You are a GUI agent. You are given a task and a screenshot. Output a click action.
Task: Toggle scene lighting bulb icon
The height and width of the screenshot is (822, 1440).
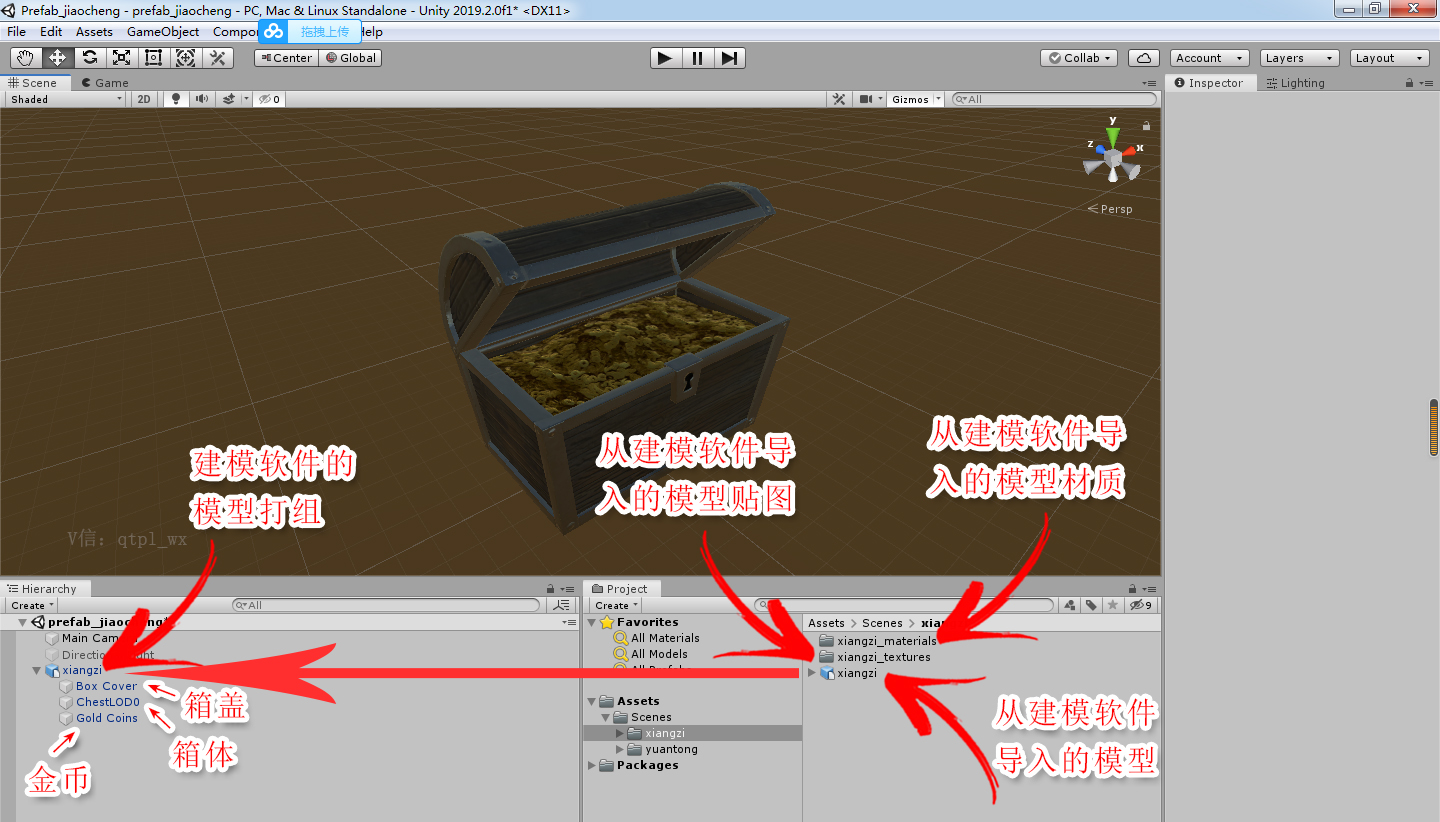177,99
